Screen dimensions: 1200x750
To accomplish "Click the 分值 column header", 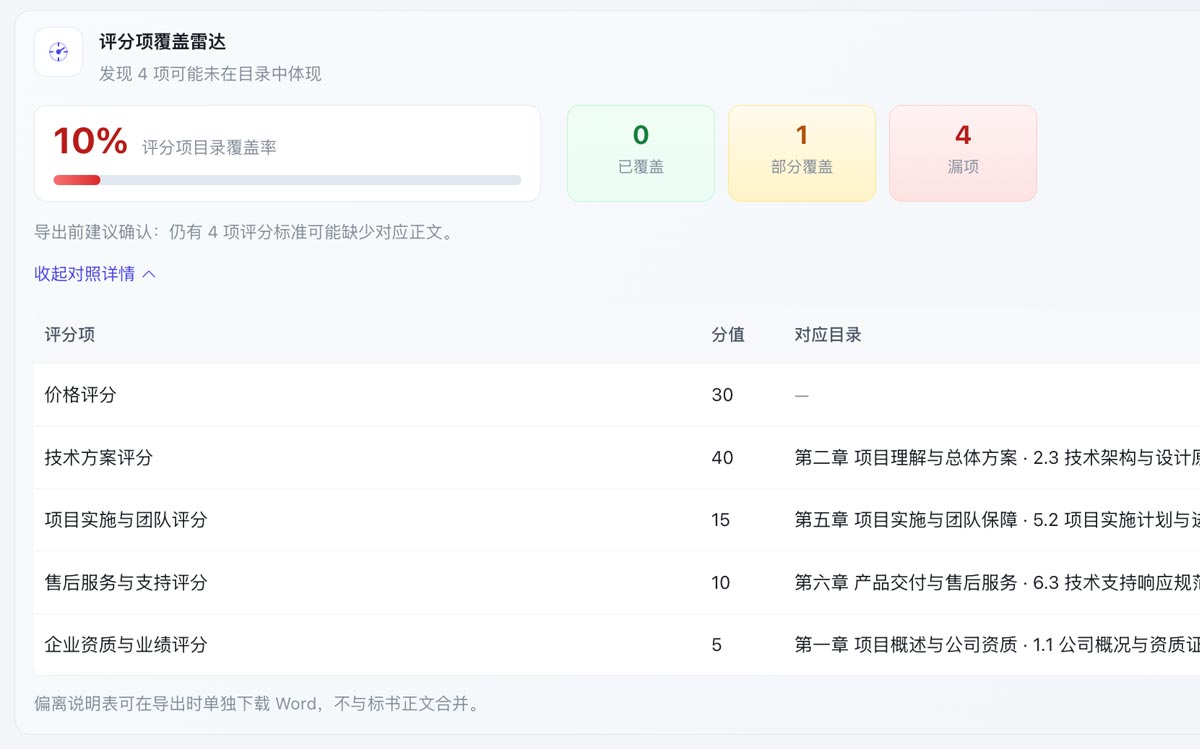I will click(728, 335).
